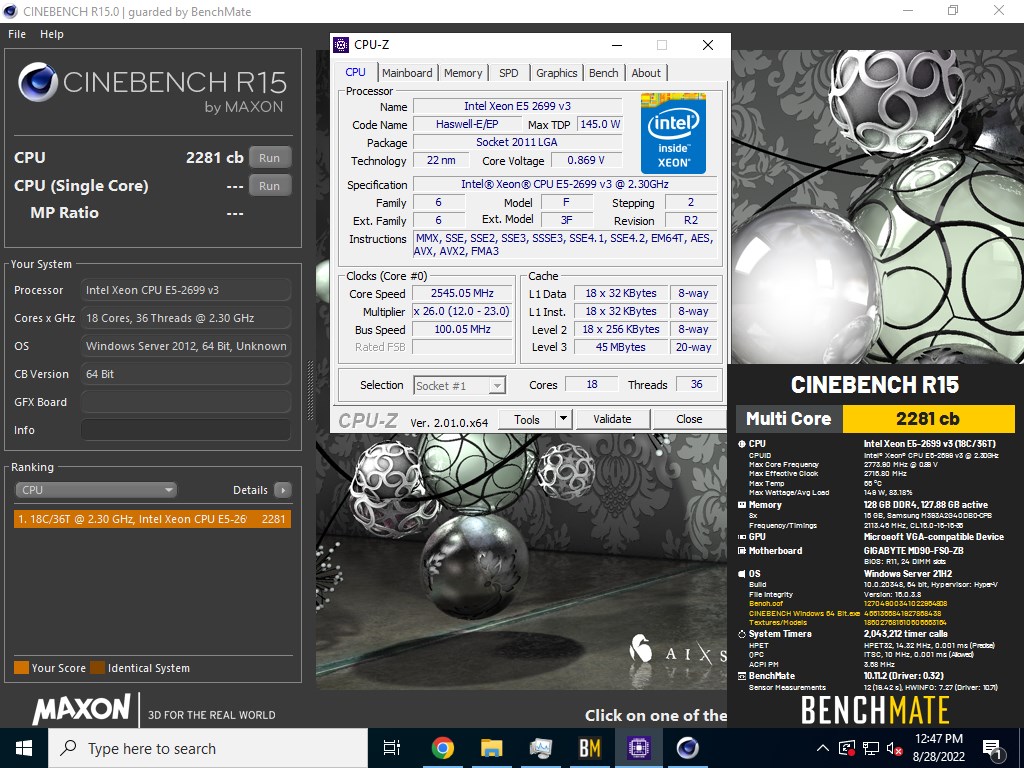The image size is (1024, 768).
Task: Click the CB Version 64 Bit field
Action: click(186, 374)
